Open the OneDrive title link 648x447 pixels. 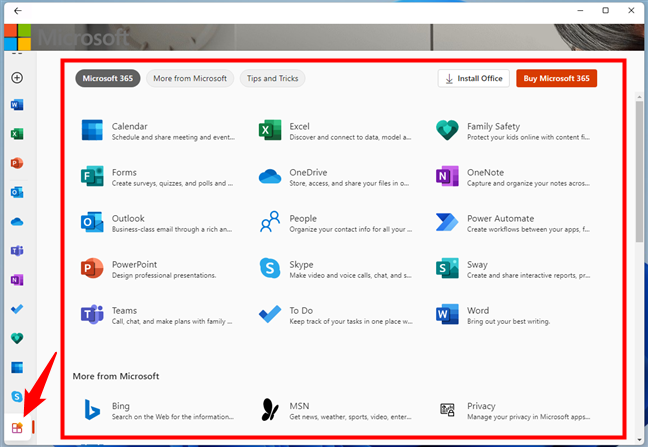coord(308,172)
